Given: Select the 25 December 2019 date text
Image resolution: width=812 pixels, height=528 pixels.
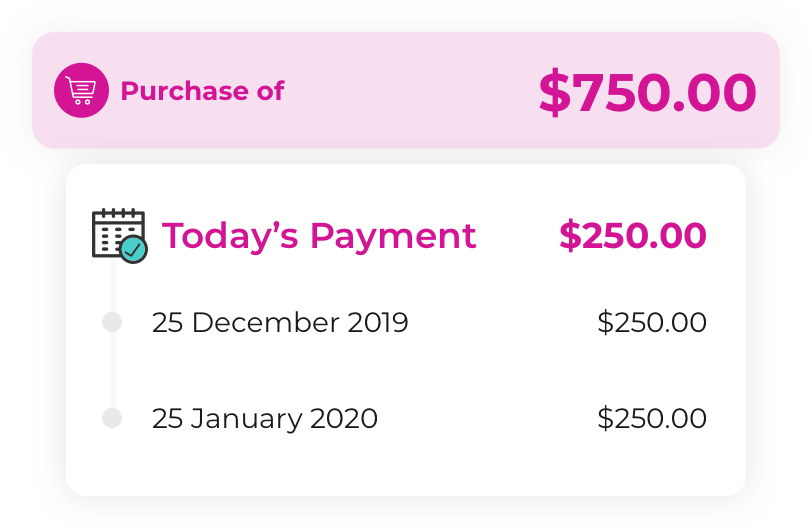Looking at the screenshot, I should (x=280, y=323).
